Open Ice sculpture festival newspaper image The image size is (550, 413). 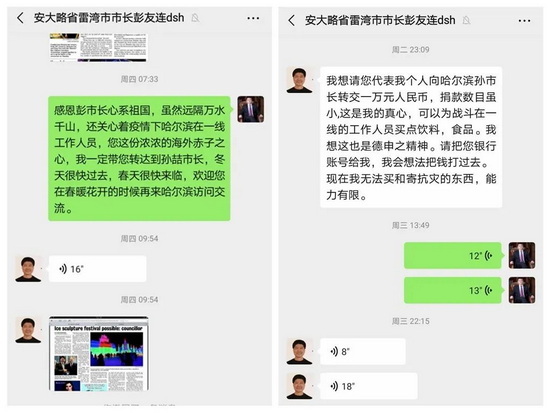[99, 353]
